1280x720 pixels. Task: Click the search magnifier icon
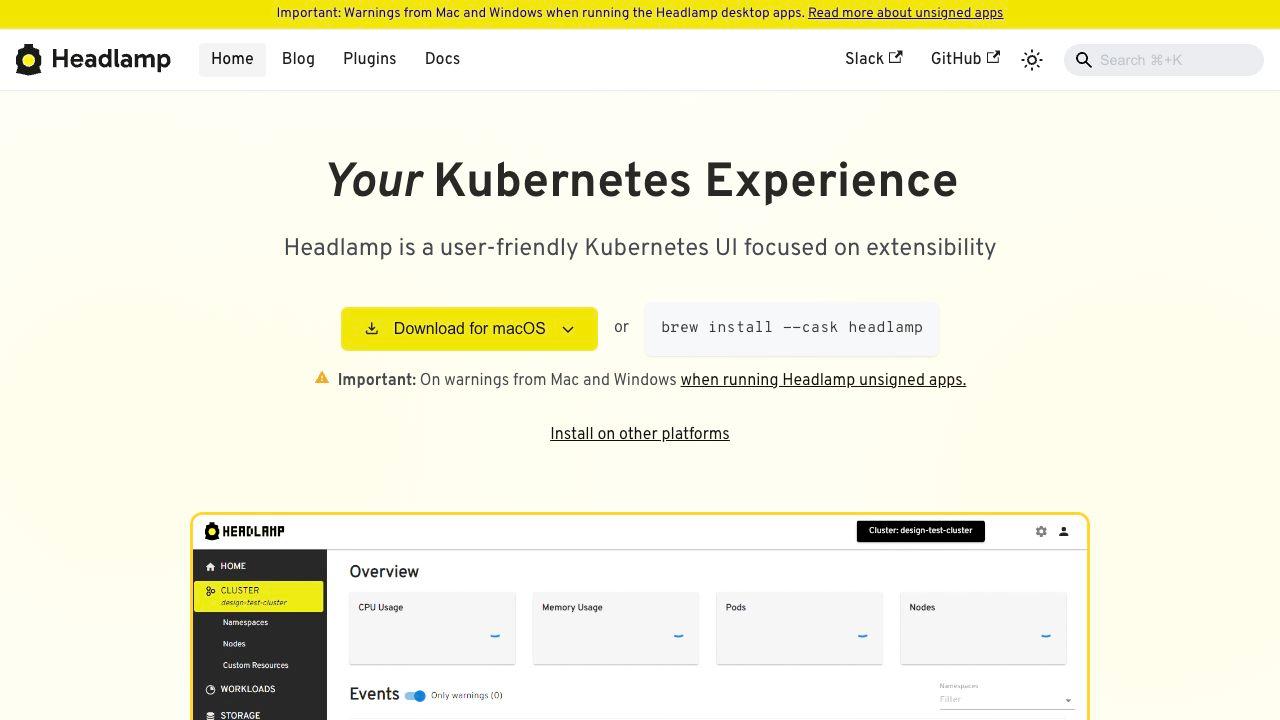click(1083, 60)
